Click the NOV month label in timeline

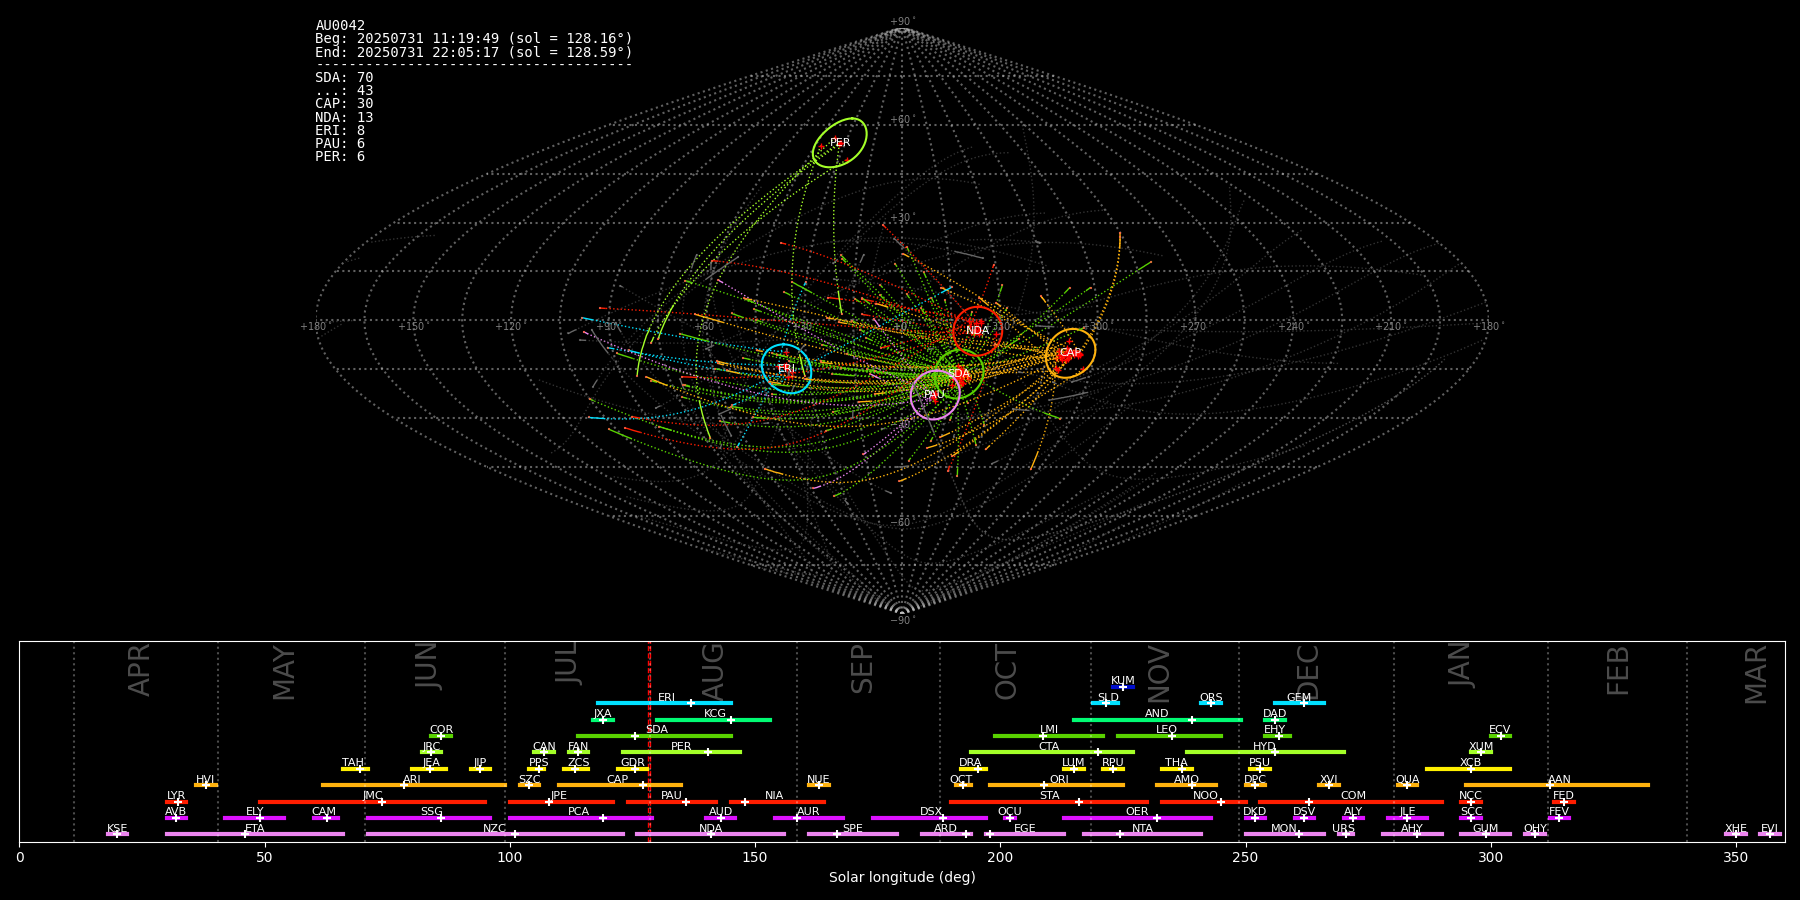click(x=1158, y=672)
